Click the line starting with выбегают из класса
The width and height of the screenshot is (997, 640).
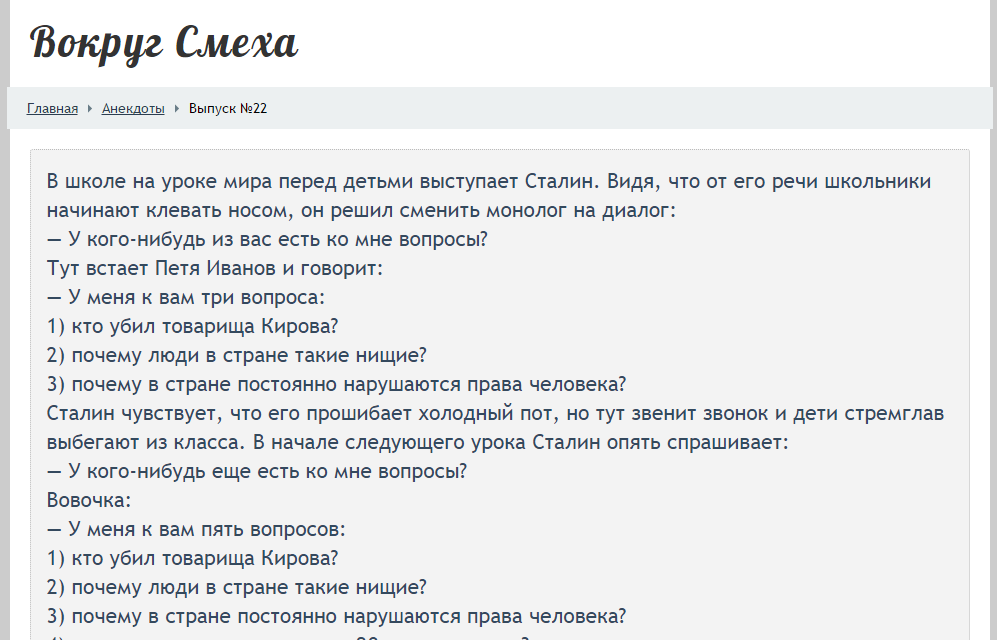click(417, 443)
